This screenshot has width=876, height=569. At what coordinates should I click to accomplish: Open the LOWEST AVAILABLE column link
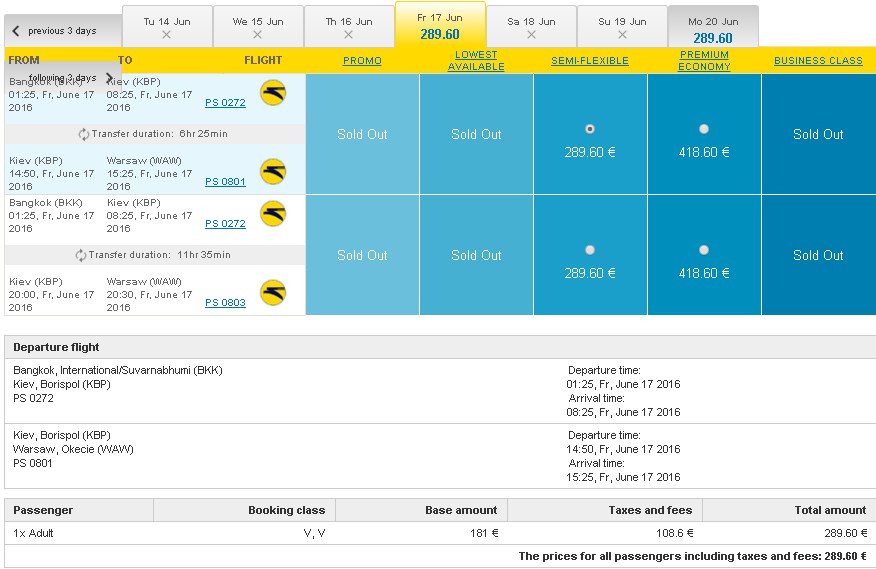476,60
